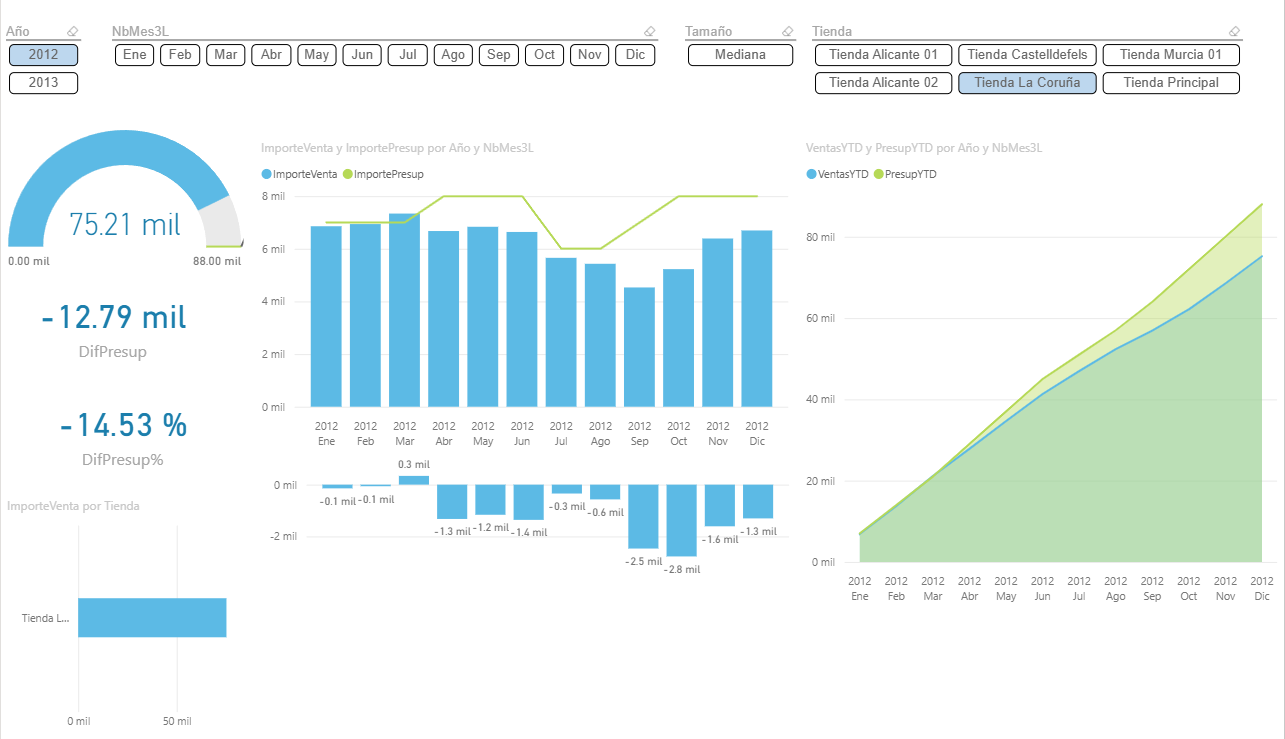Viewport: 1285px width, 739px height.
Task: Click the Tienda L... horizontal bar
Action: point(151,618)
